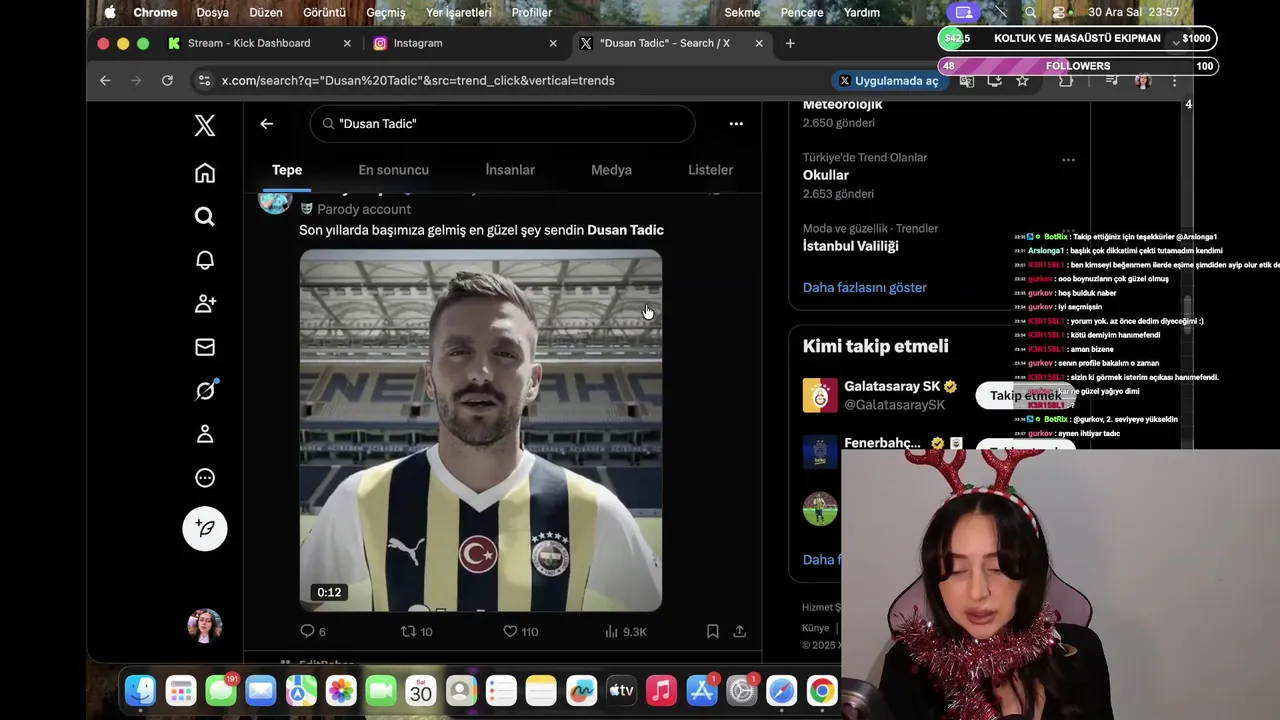
Task: Open the Explore magnifier in X sidebar
Action: coord(204,216)
